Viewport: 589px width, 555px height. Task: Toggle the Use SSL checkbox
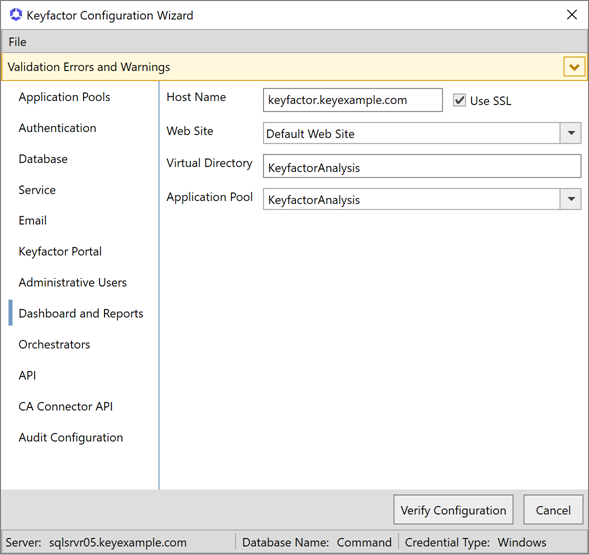pyautogui.click(x=459, y=100)
